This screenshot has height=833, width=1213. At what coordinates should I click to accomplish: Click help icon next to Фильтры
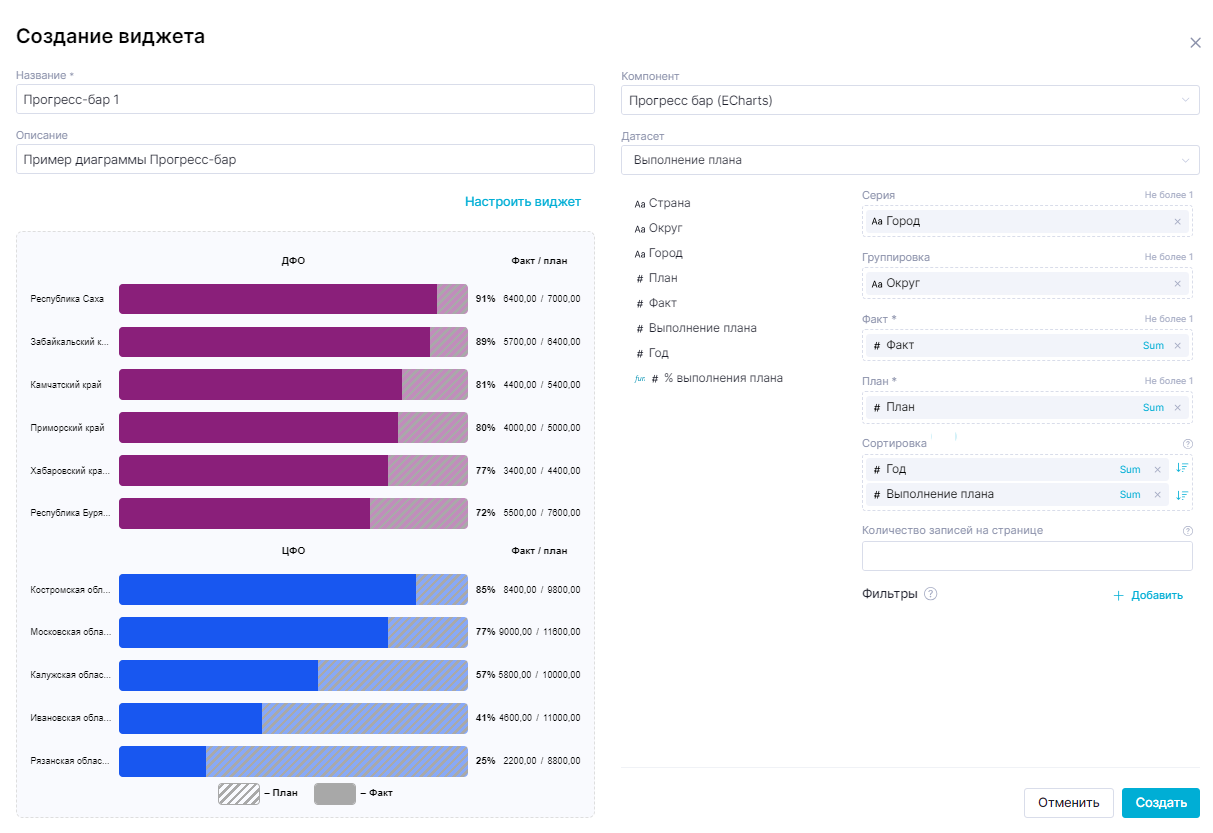pyautogui.click(x=931, y=594)
